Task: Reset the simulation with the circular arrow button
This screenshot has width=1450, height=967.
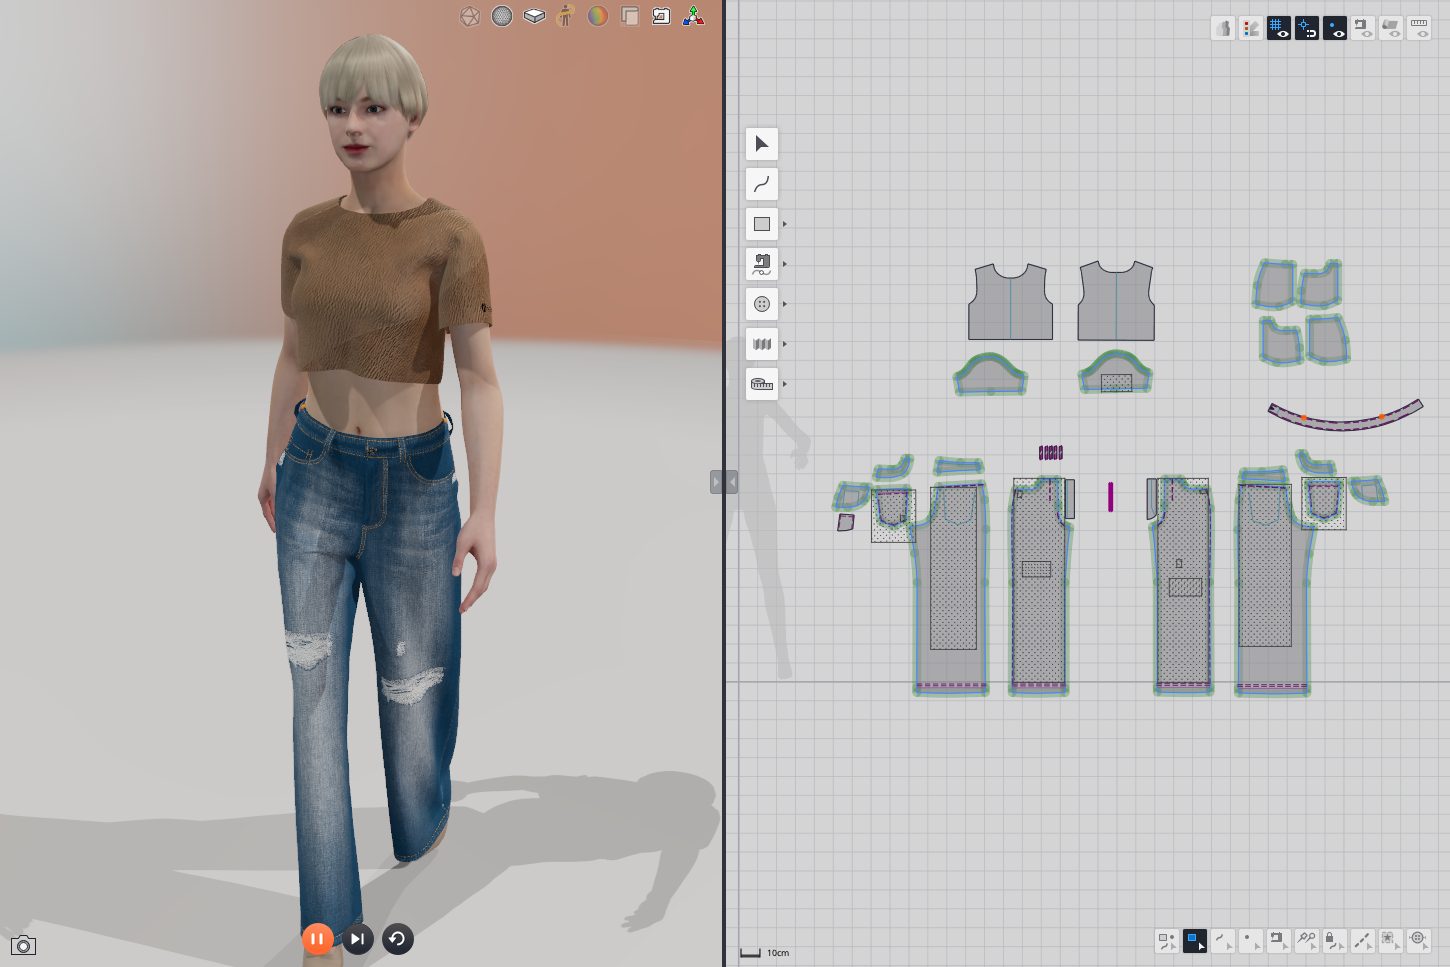Action: click(x=397, y=939)
